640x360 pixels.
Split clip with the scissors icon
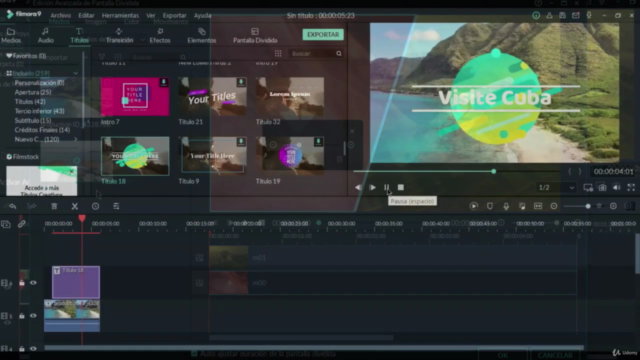click(x=75, y=206)
